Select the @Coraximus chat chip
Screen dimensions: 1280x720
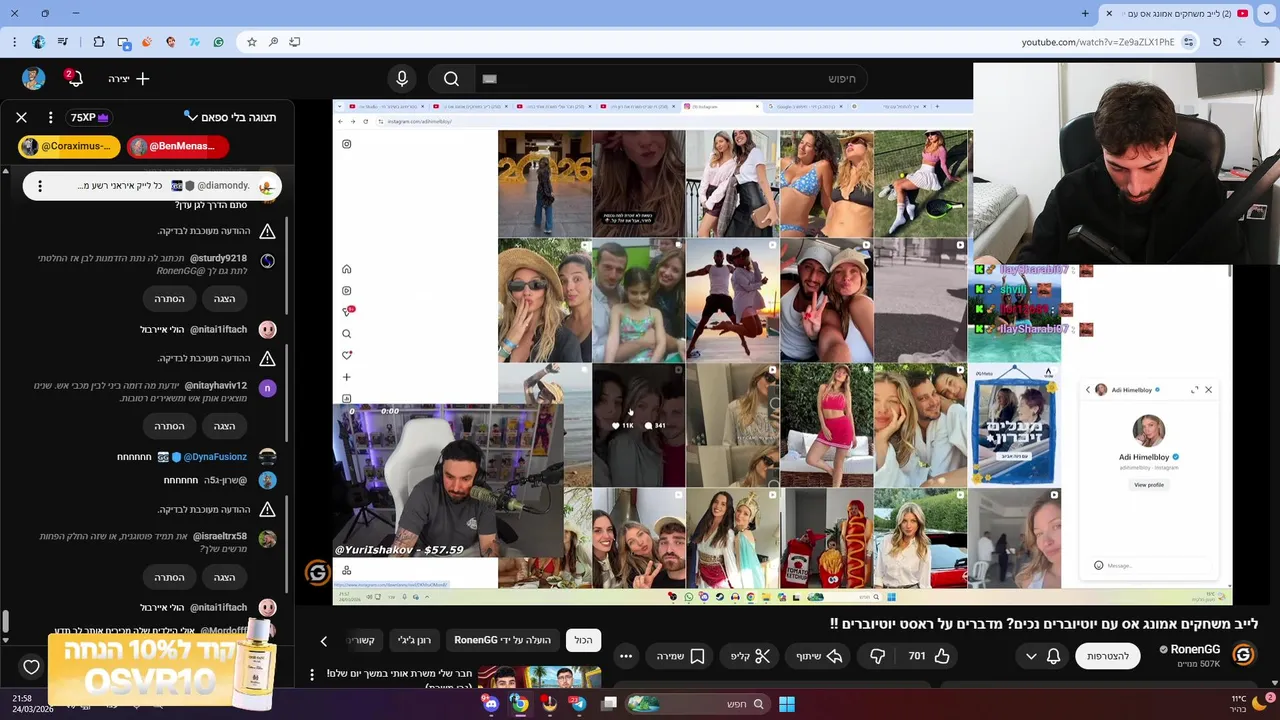(69, 146)
